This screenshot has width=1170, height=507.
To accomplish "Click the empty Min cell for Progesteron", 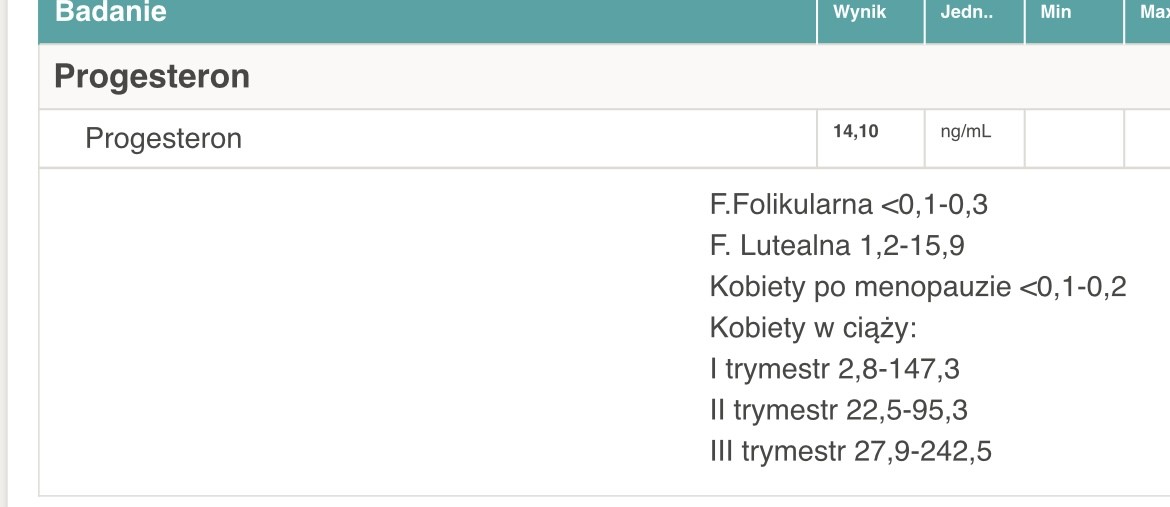I will coord(1074,138).
